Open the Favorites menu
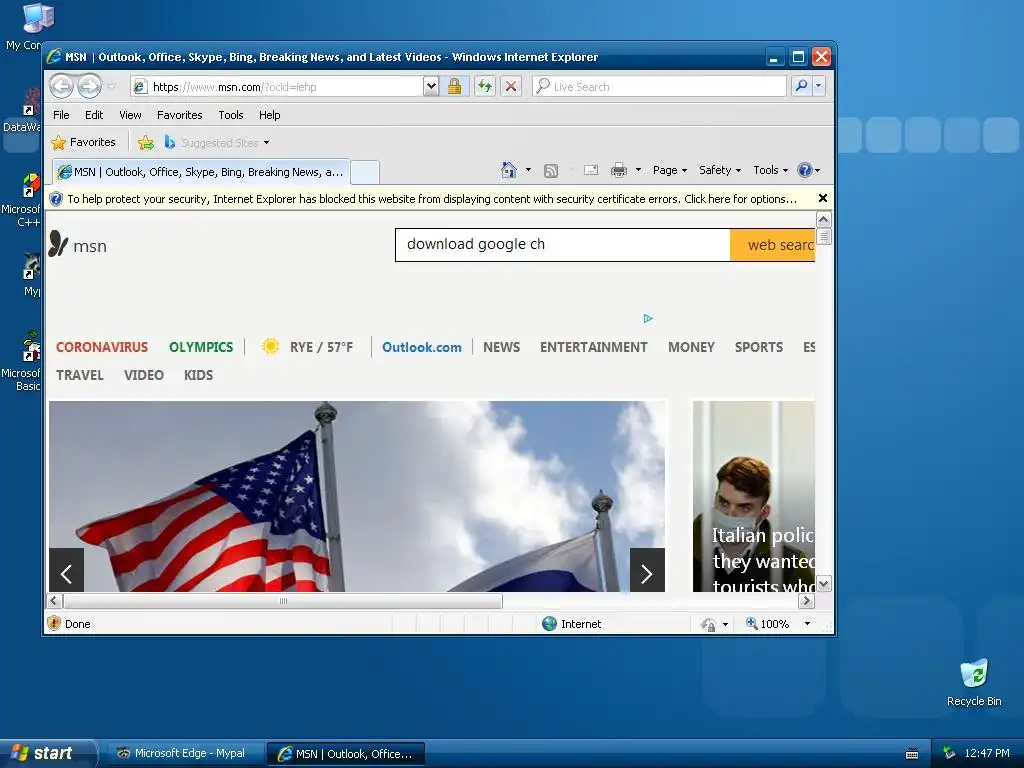1024x768 pixels. (x=180, y=115)
